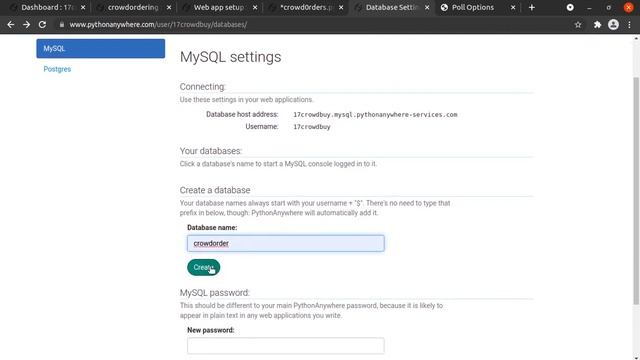
Task: Bookmark this page with the star icon
Action: (578, 24)
